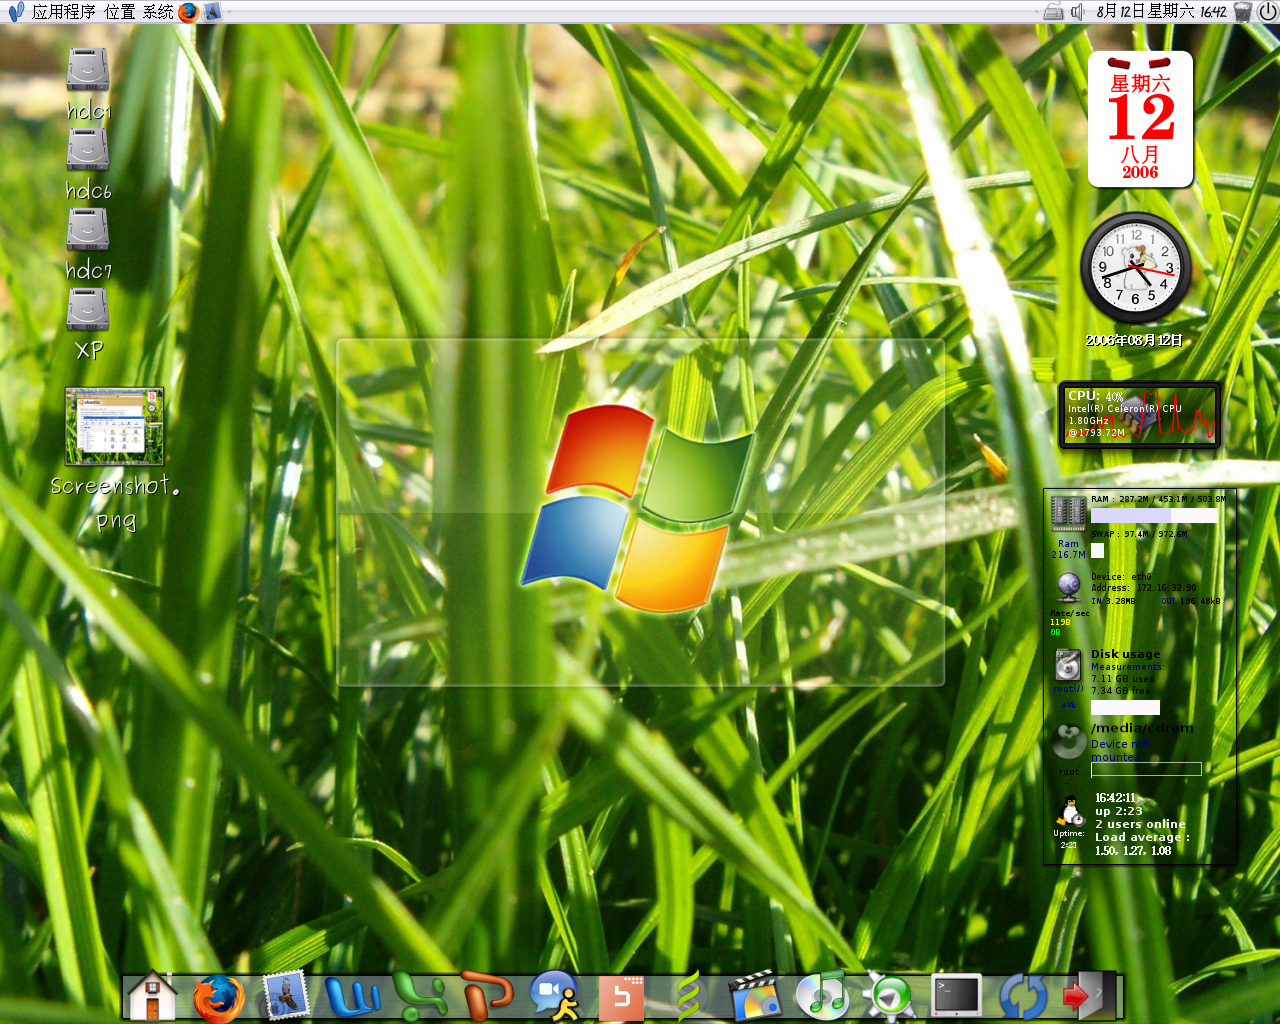Click the blue sync arrows icon in dock
The width and height of the screenshot is (1280, 1024).
point(1024,998)
